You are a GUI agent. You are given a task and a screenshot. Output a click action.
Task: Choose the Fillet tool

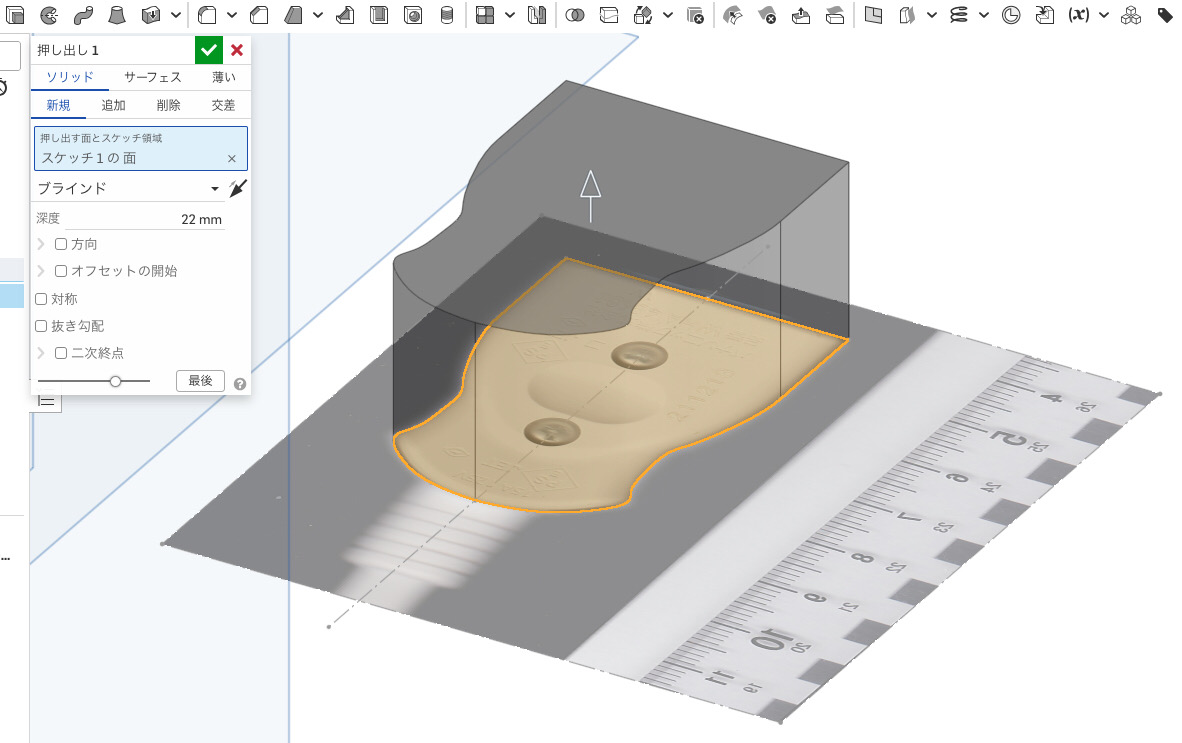207,15
